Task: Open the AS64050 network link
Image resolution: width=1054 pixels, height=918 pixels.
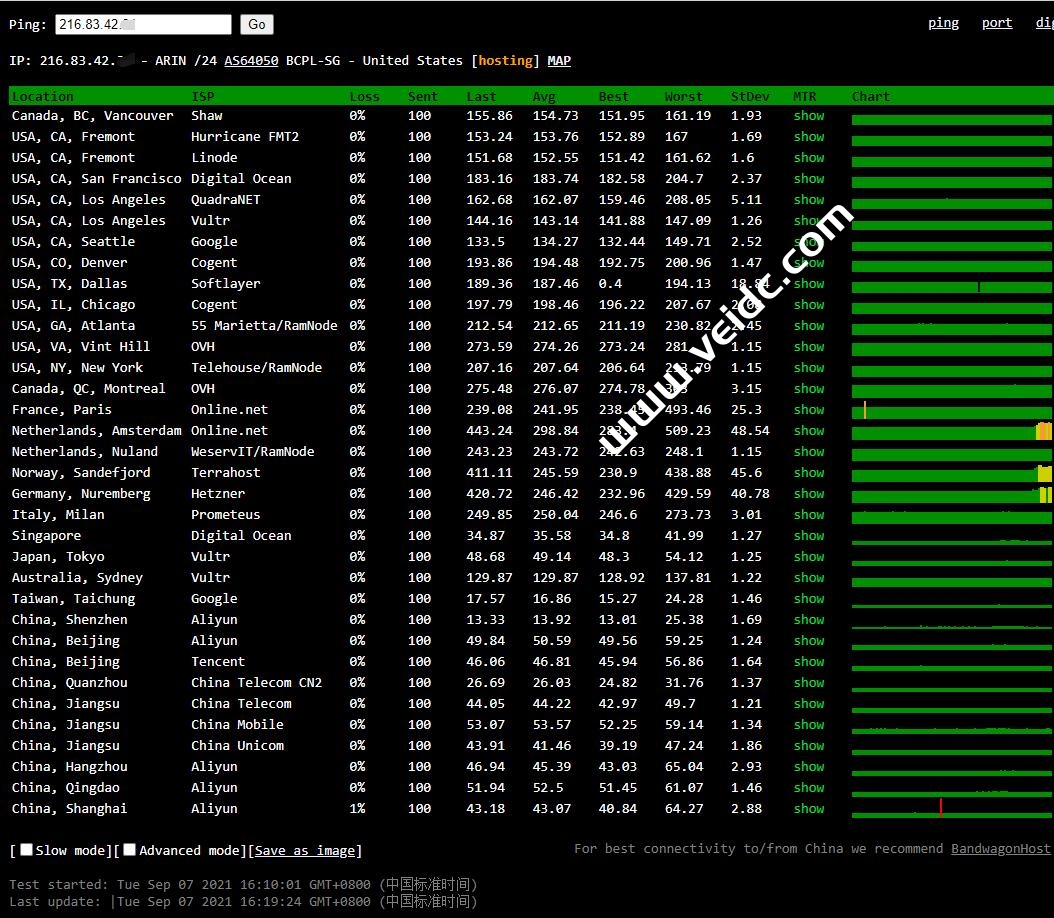Action: point(251,61)
